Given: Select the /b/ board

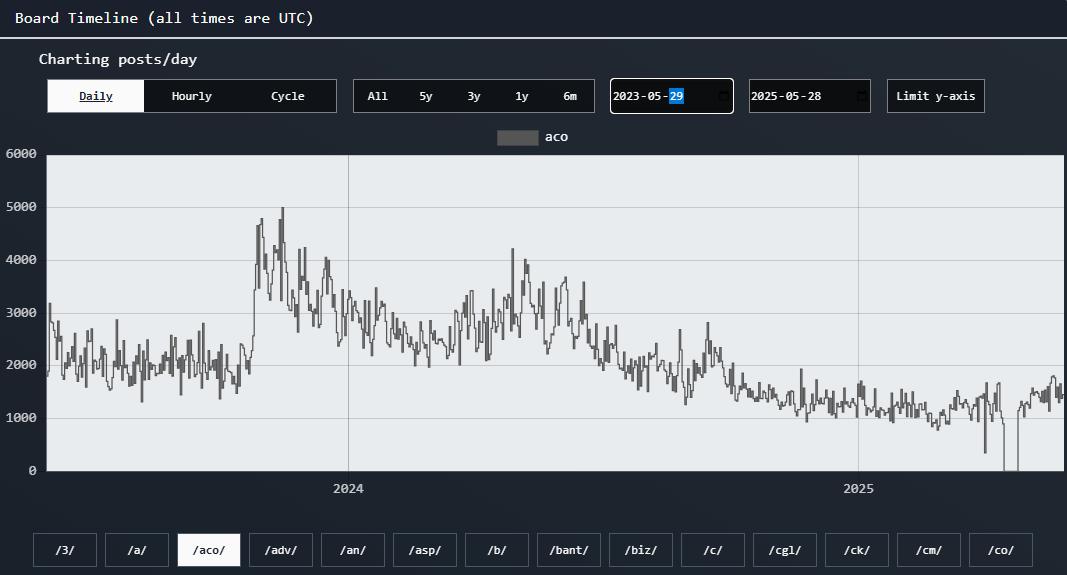Looking at the screenshot, I should pos(497,550).
